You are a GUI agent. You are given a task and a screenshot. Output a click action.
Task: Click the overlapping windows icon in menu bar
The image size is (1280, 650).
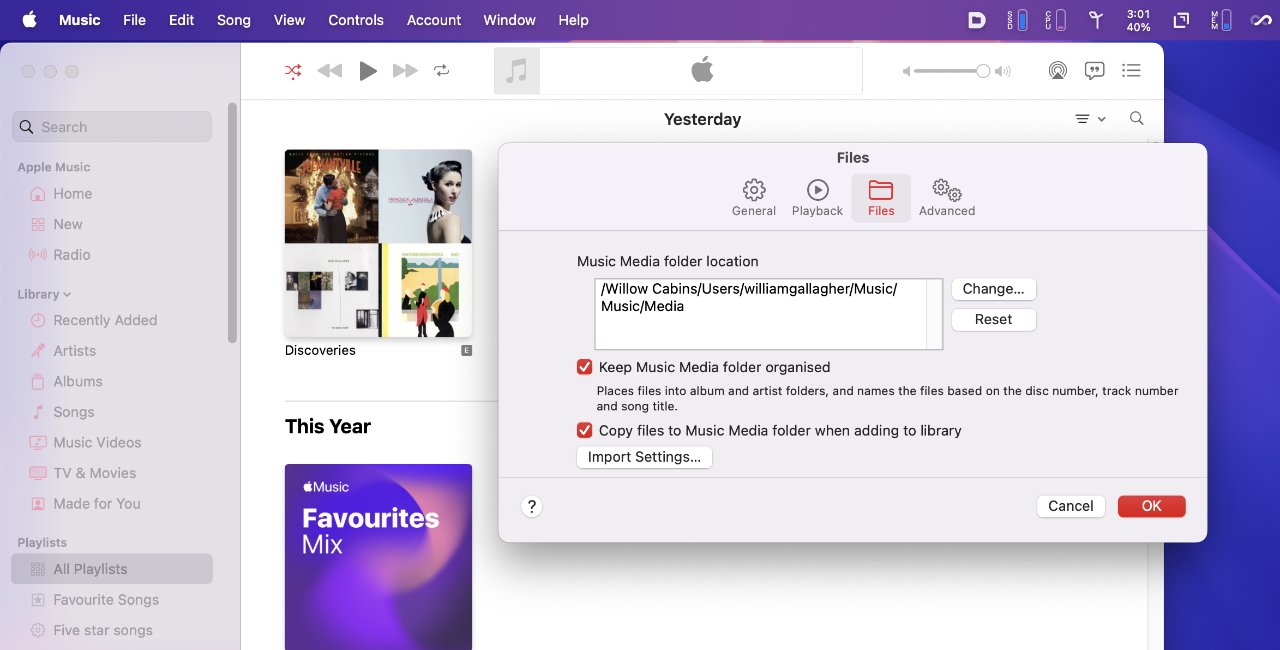coord(1181,20)
